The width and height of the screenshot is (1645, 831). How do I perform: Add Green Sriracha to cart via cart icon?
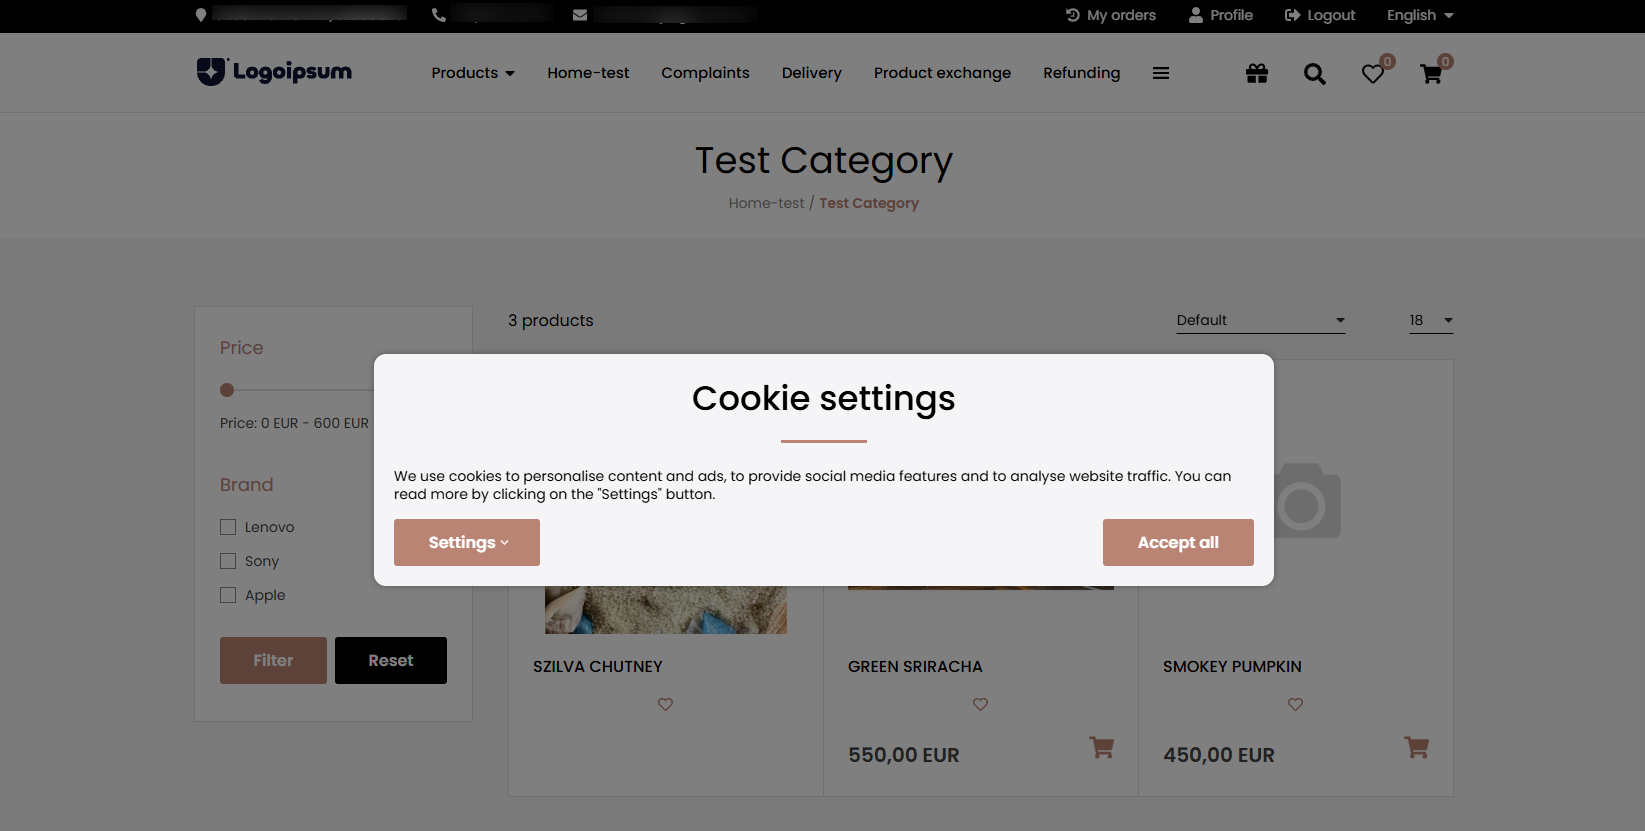coord(1101,747)
